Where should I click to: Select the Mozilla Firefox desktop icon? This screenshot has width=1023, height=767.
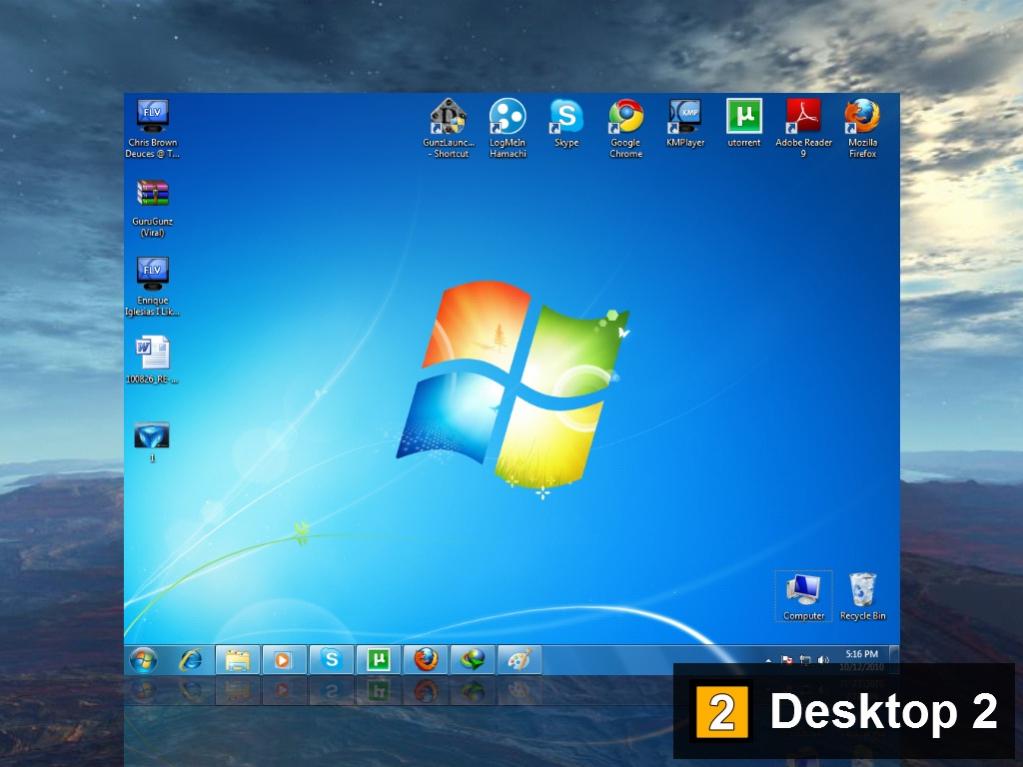pyautogui.click(x=862, y=128)
